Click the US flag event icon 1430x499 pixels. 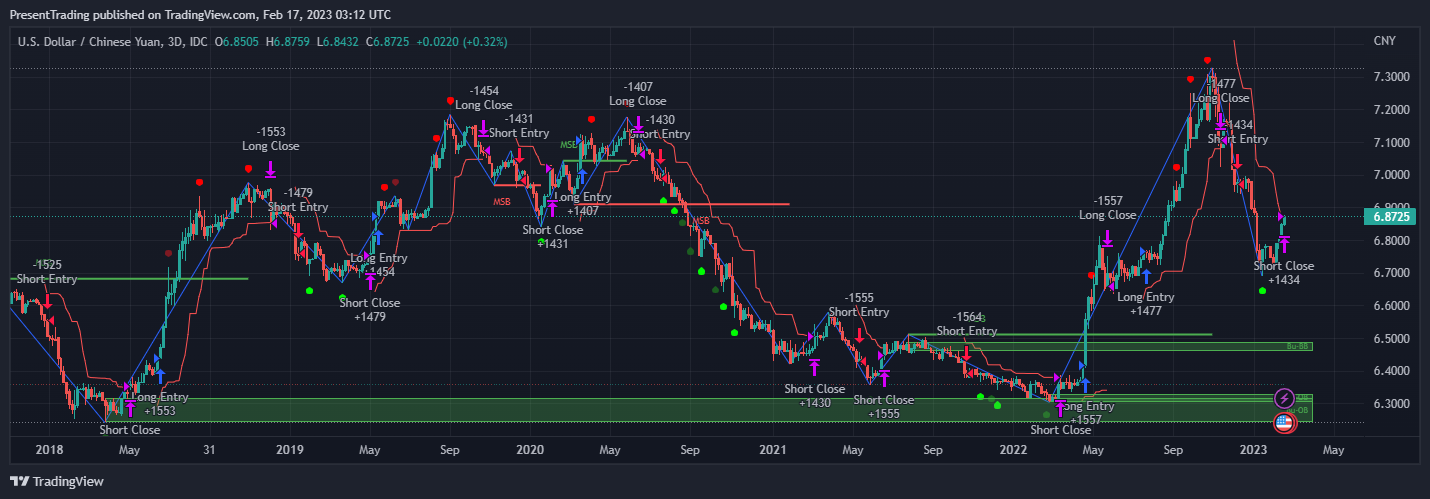[1285, 422]
